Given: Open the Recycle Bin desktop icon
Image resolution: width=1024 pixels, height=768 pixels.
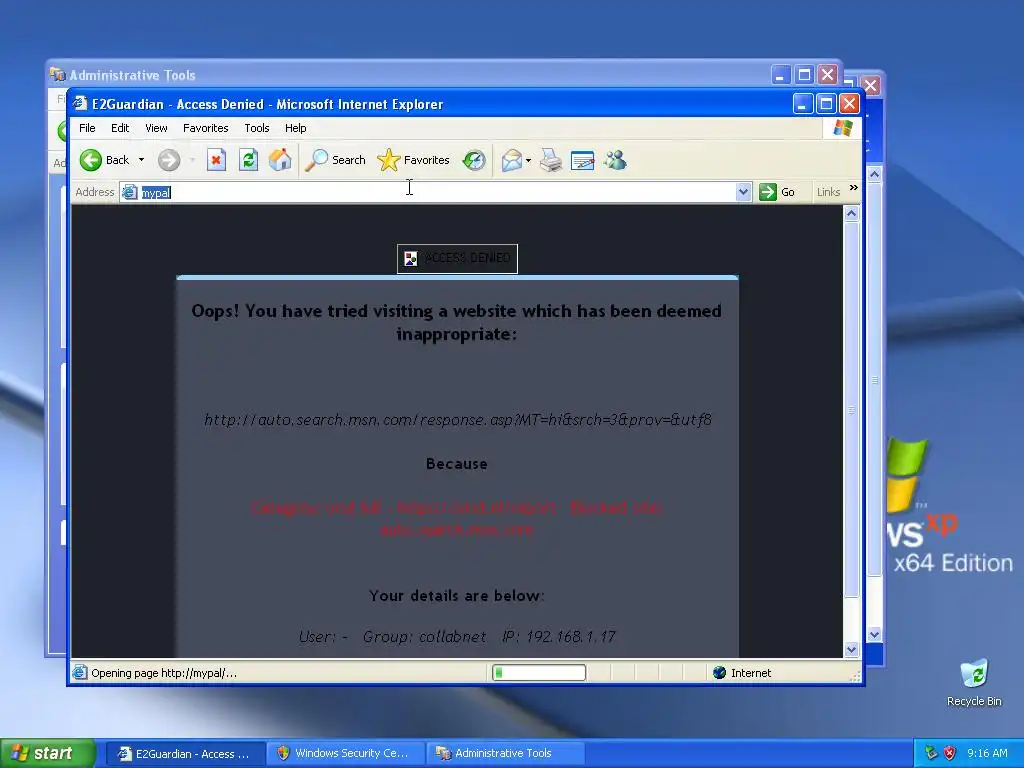Looking at the screenshot, I should [974, 683].
